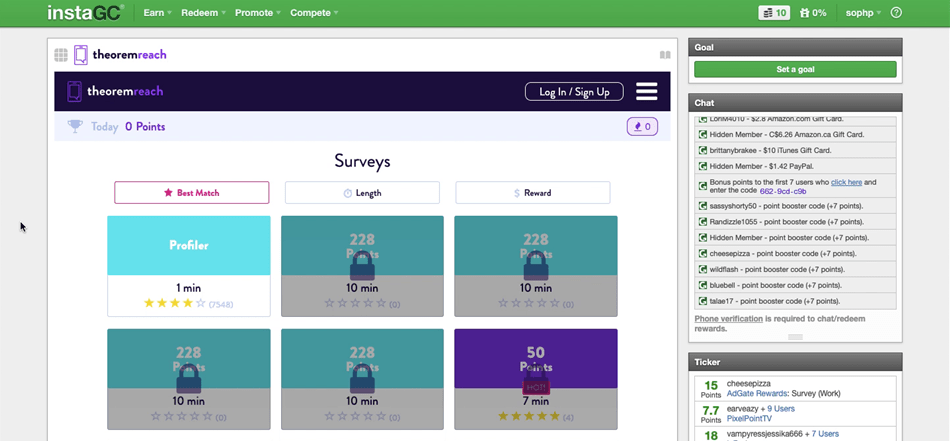Viewport: 950px width, 441px height.
Task: Click the HOT! badge on 50 Points survey
Action: click(536, 388)
